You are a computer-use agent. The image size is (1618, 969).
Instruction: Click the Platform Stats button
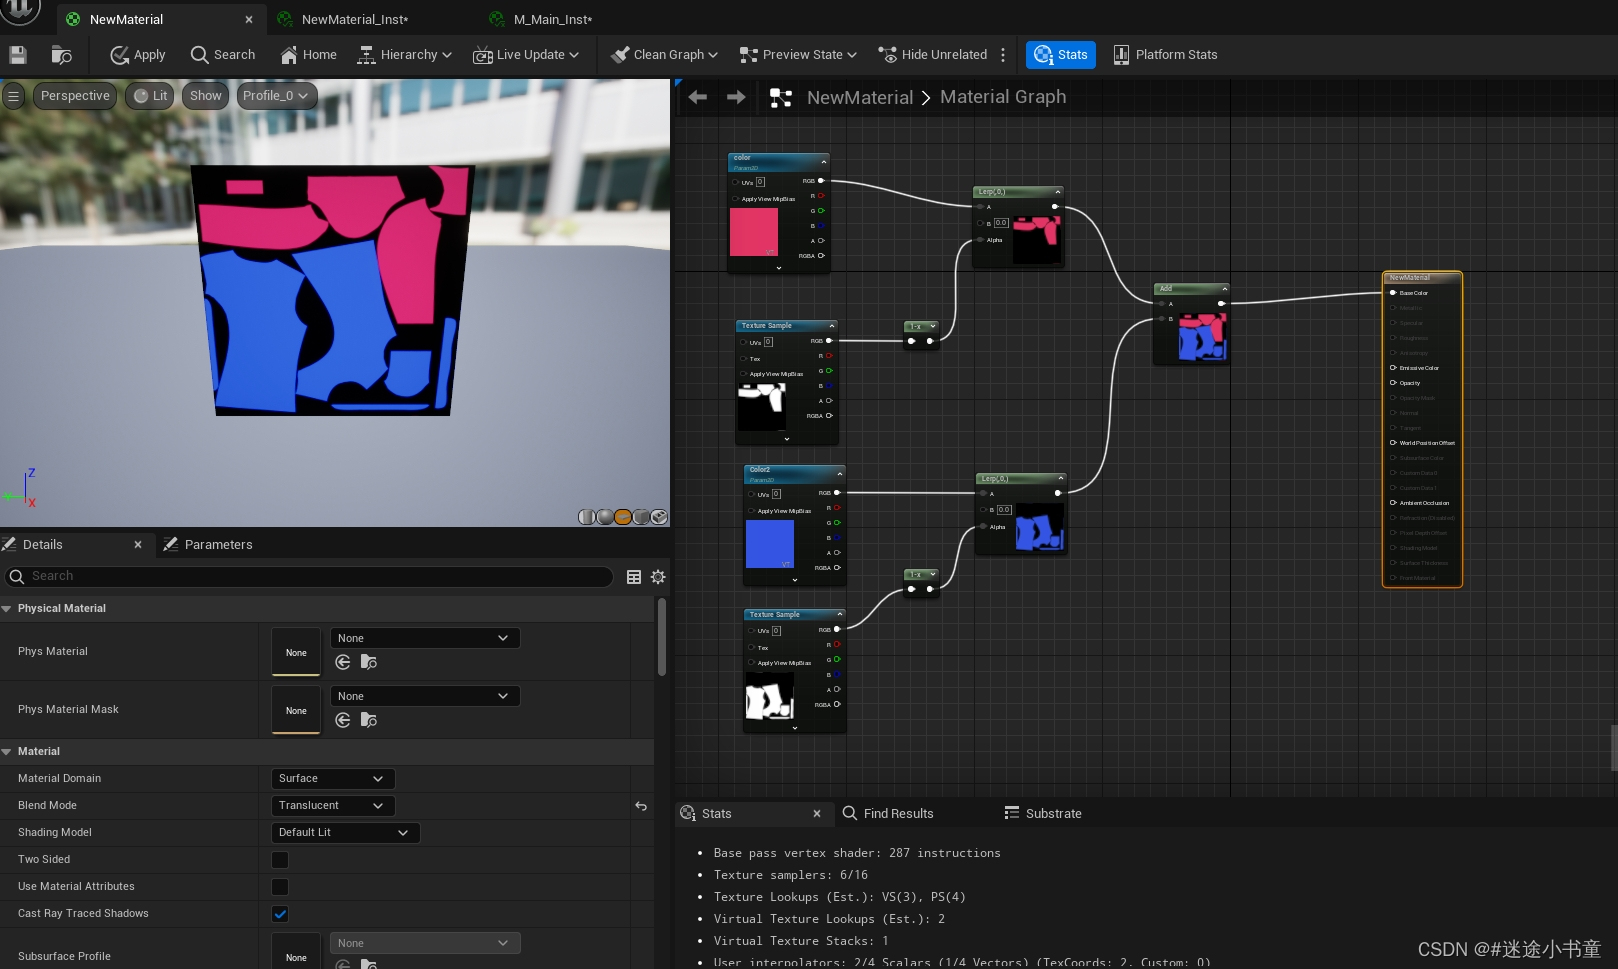pos(1165,55)
